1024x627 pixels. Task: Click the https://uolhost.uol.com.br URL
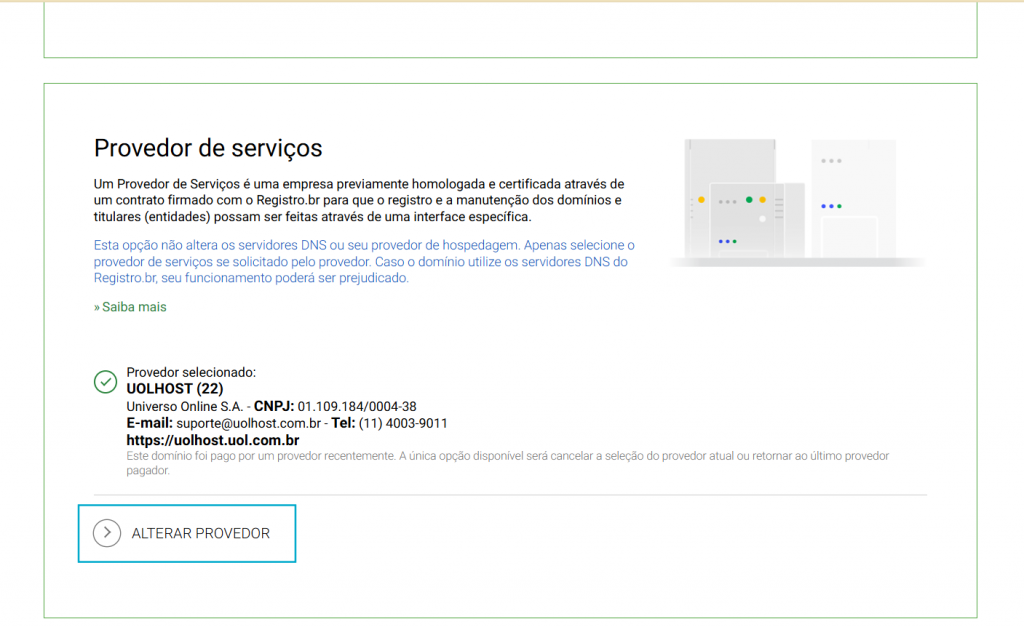pyautogui.click(x=212, y=440)
